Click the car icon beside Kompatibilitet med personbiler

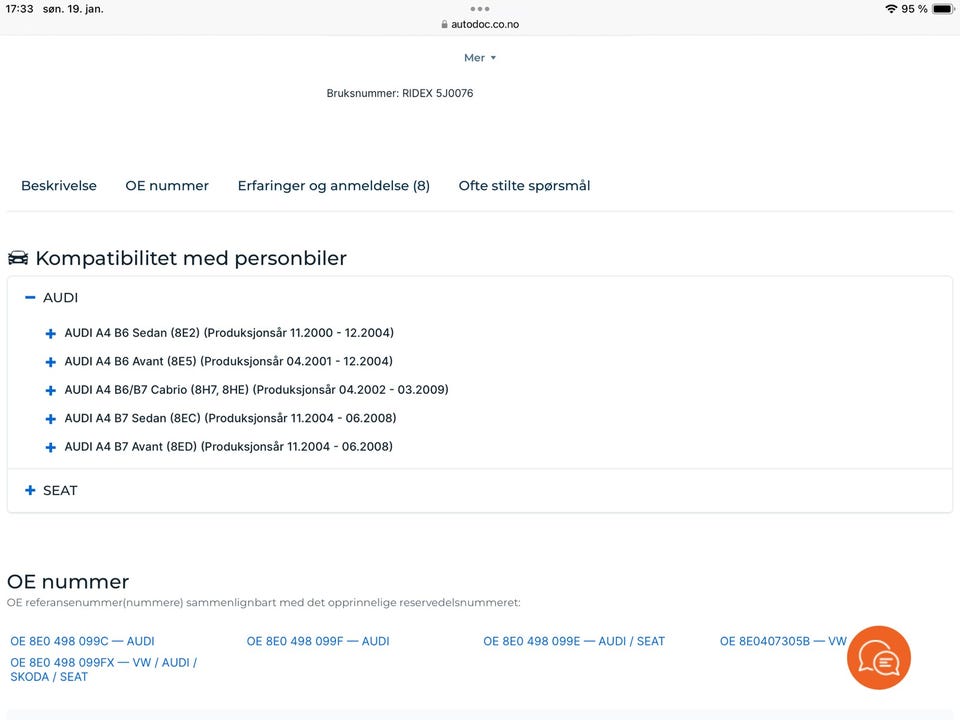coord(18,257)
